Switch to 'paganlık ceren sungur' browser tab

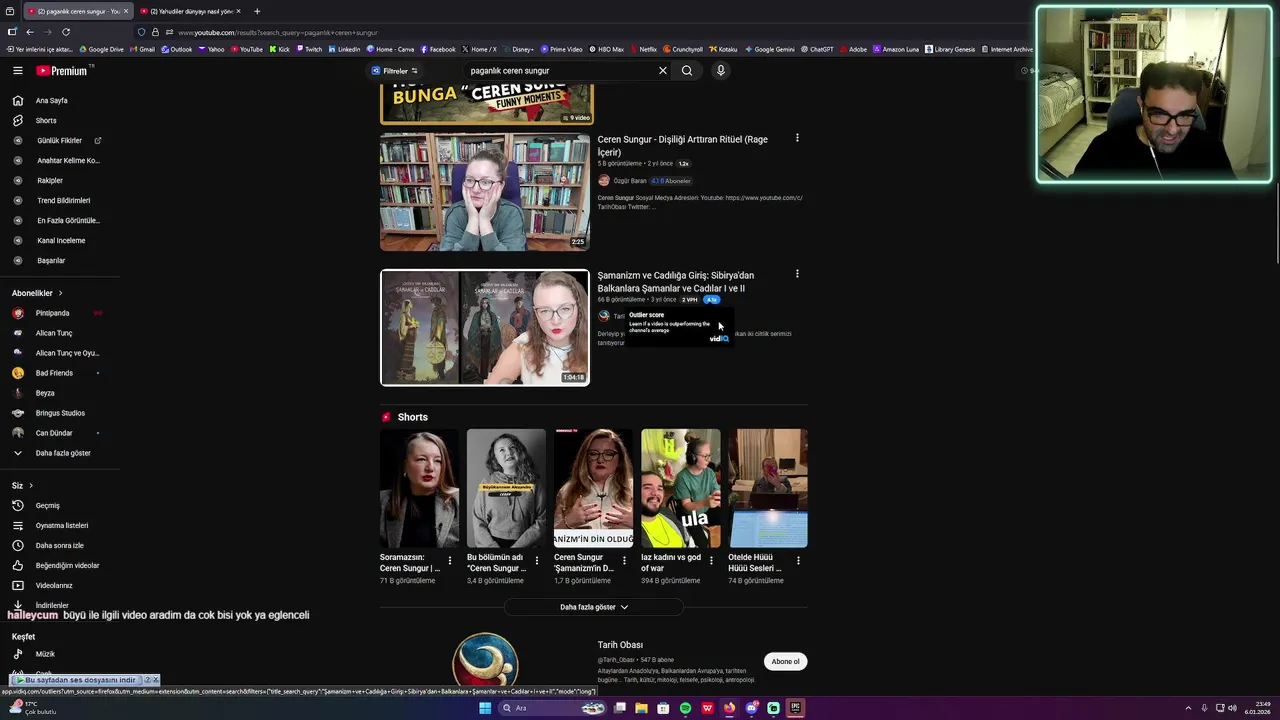77,11
